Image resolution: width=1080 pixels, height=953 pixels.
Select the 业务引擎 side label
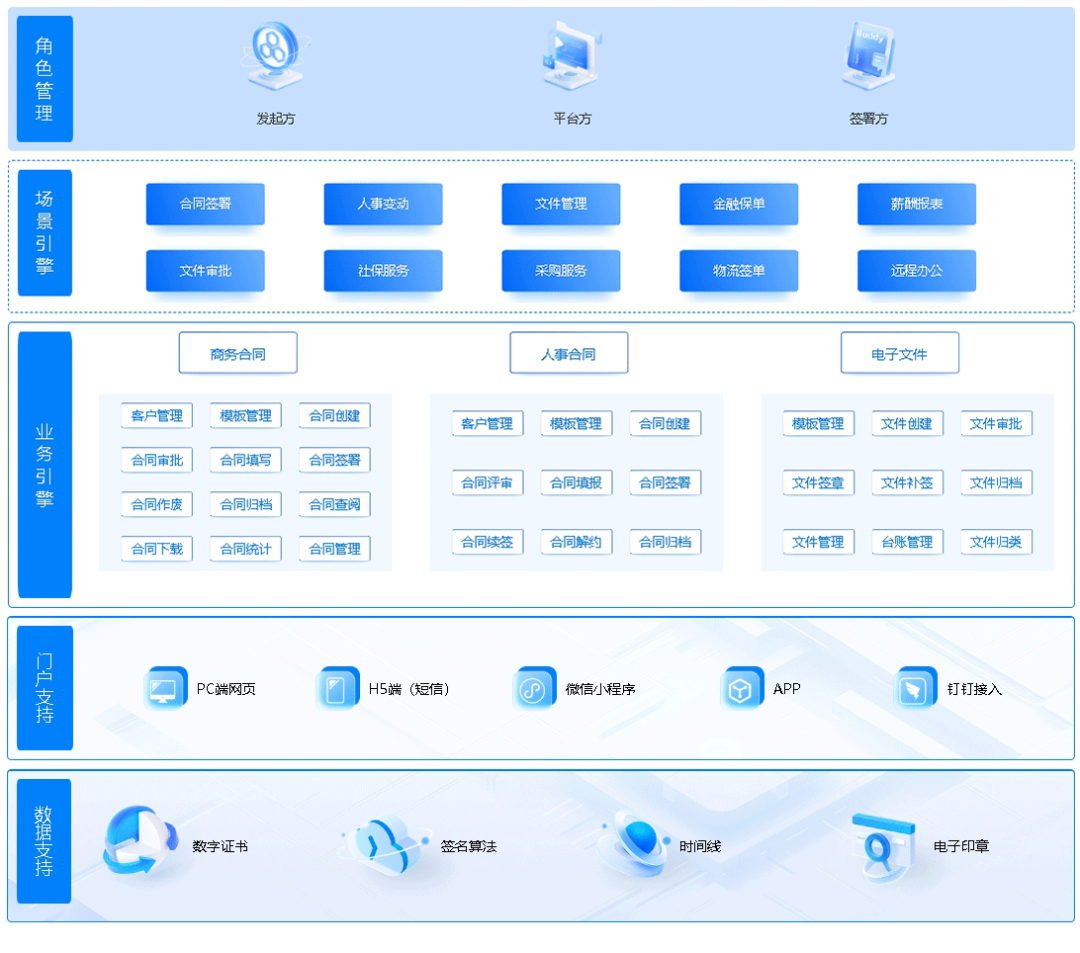45,465
